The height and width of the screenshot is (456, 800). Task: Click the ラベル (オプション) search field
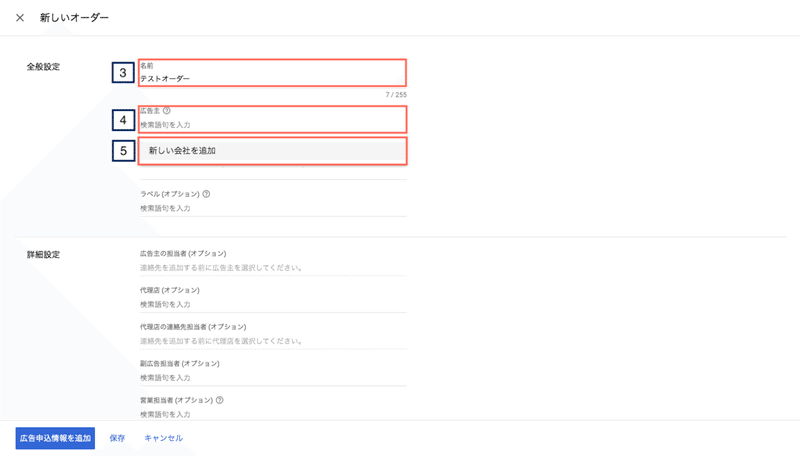[273, 208]
